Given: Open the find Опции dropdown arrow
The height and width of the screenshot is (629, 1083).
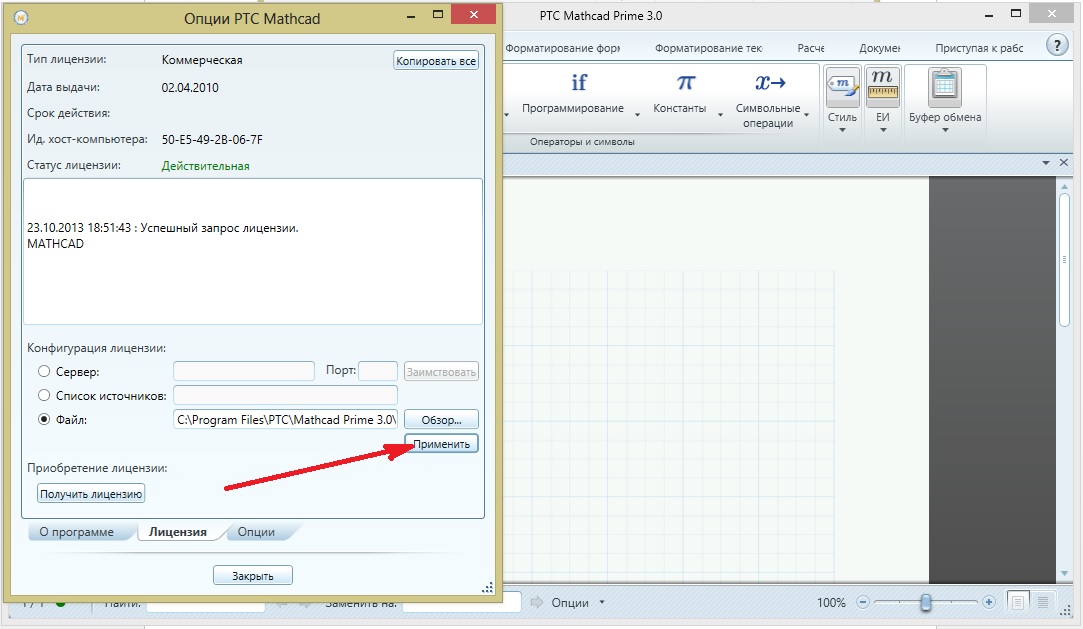Looking at the screenshot, I should [602, 602].
